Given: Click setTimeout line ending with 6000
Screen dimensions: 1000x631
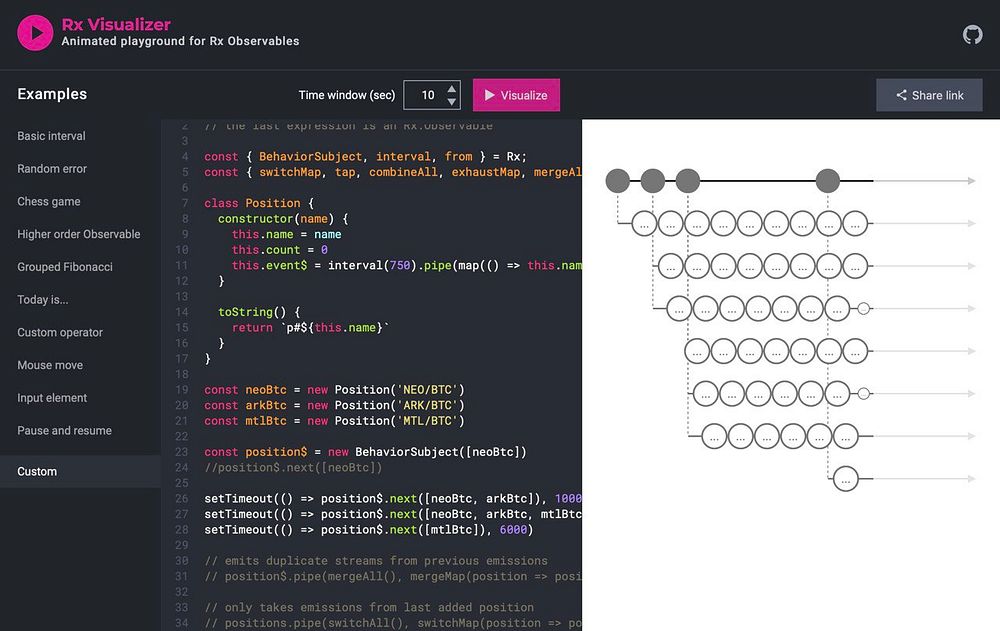Looking at the screenshot, I should [369, 530].
